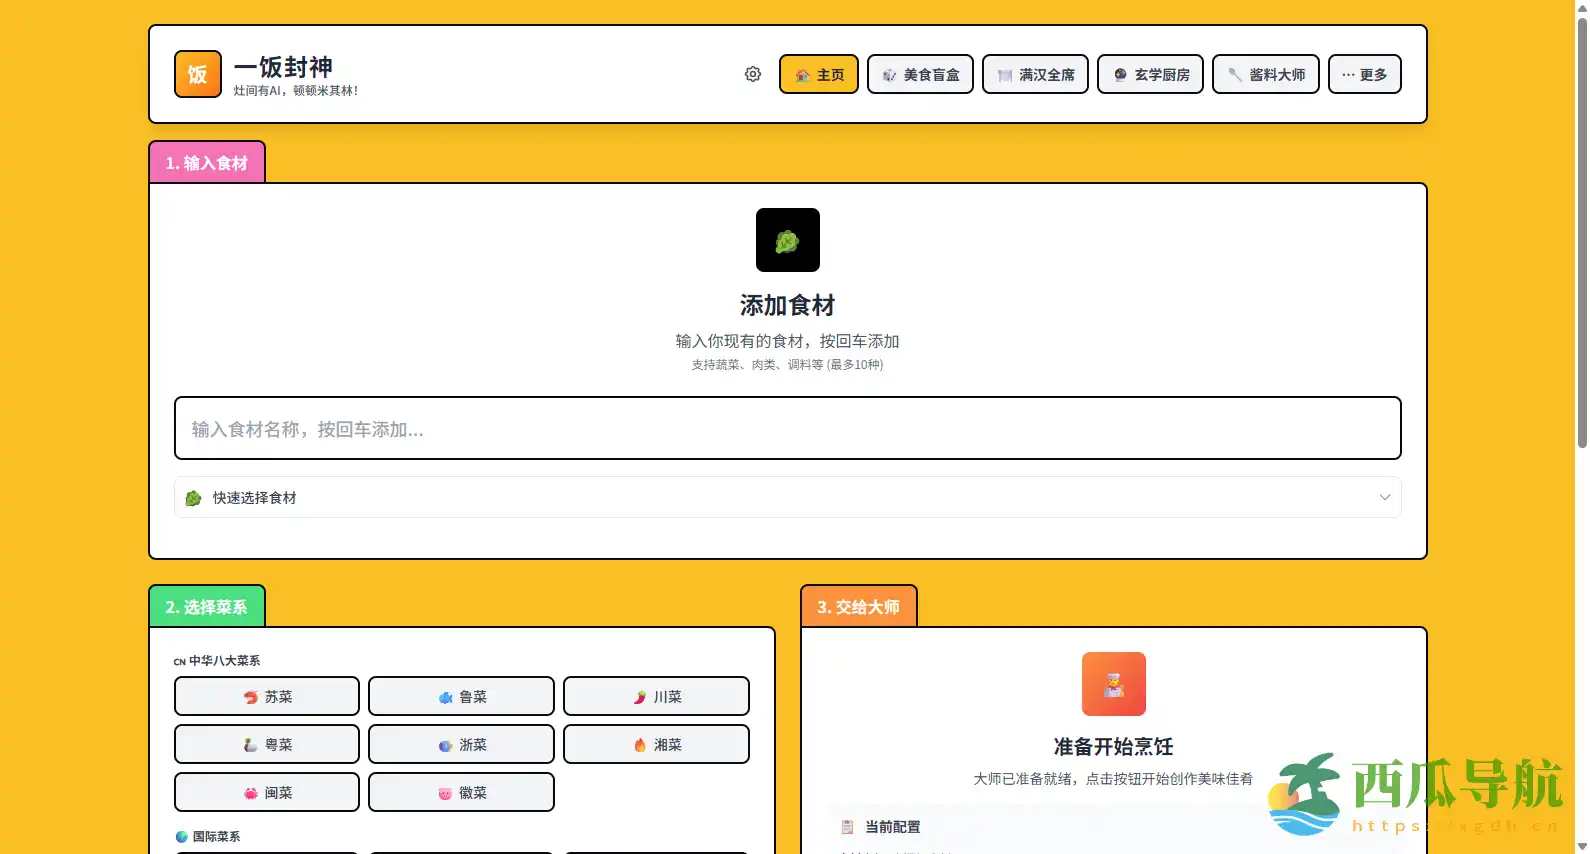Click the settings gear icon
This screenshot has width=1590, height=854.
(x=753, y=74)
